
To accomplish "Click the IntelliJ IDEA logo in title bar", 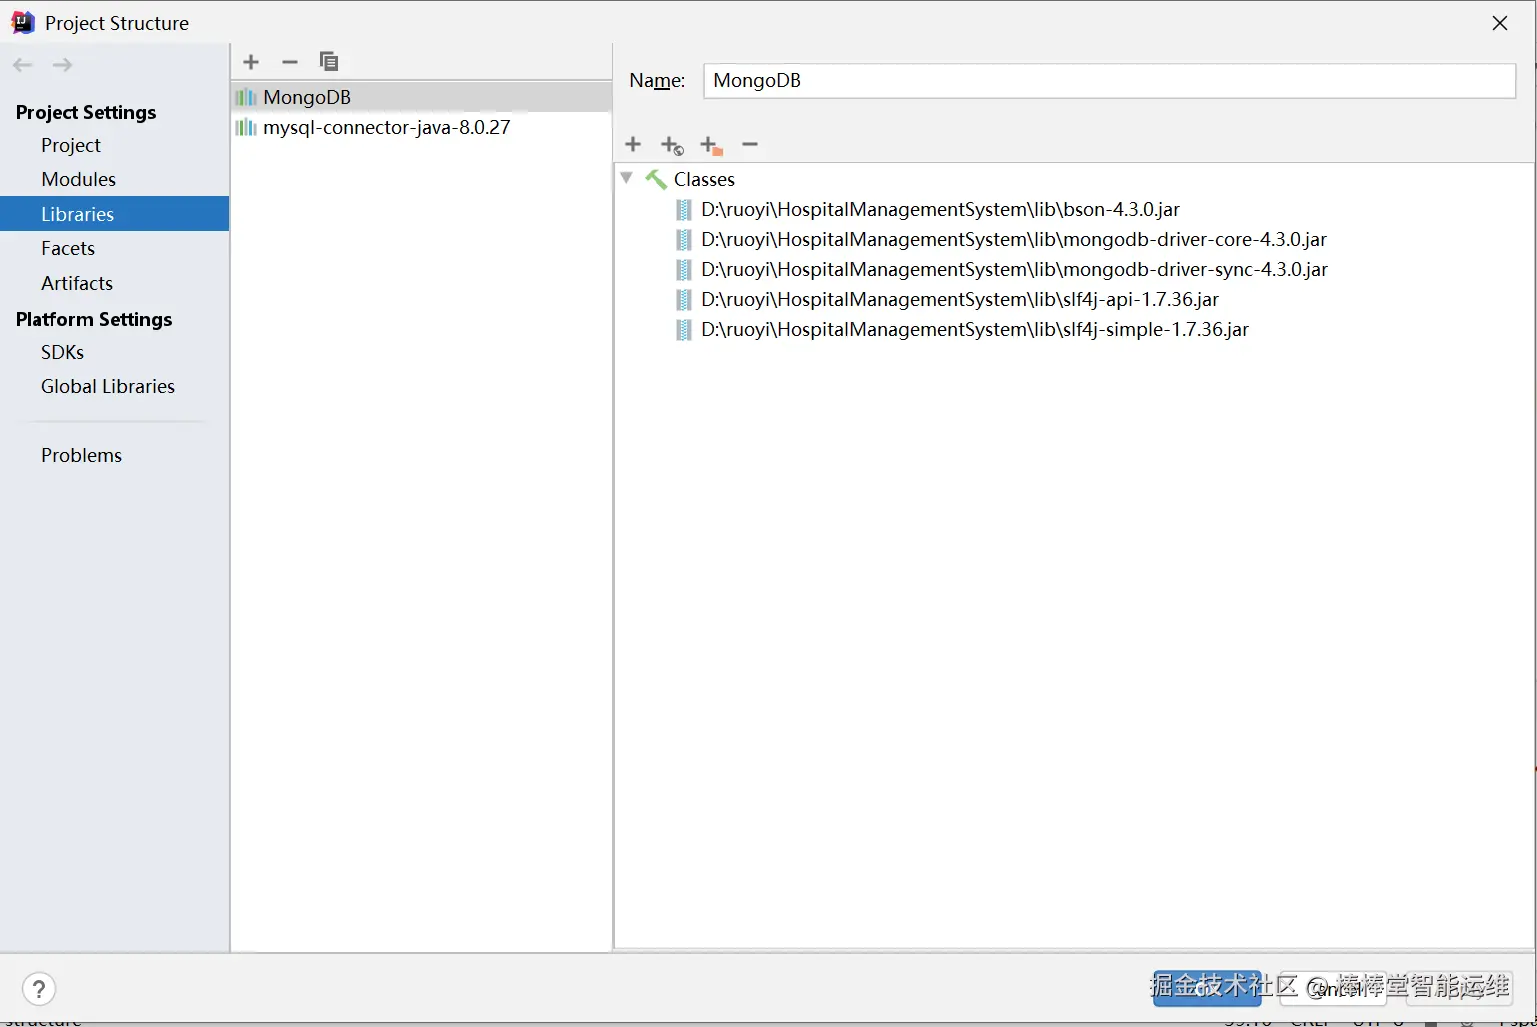I will pyautogui.click(x=23, y=22).
